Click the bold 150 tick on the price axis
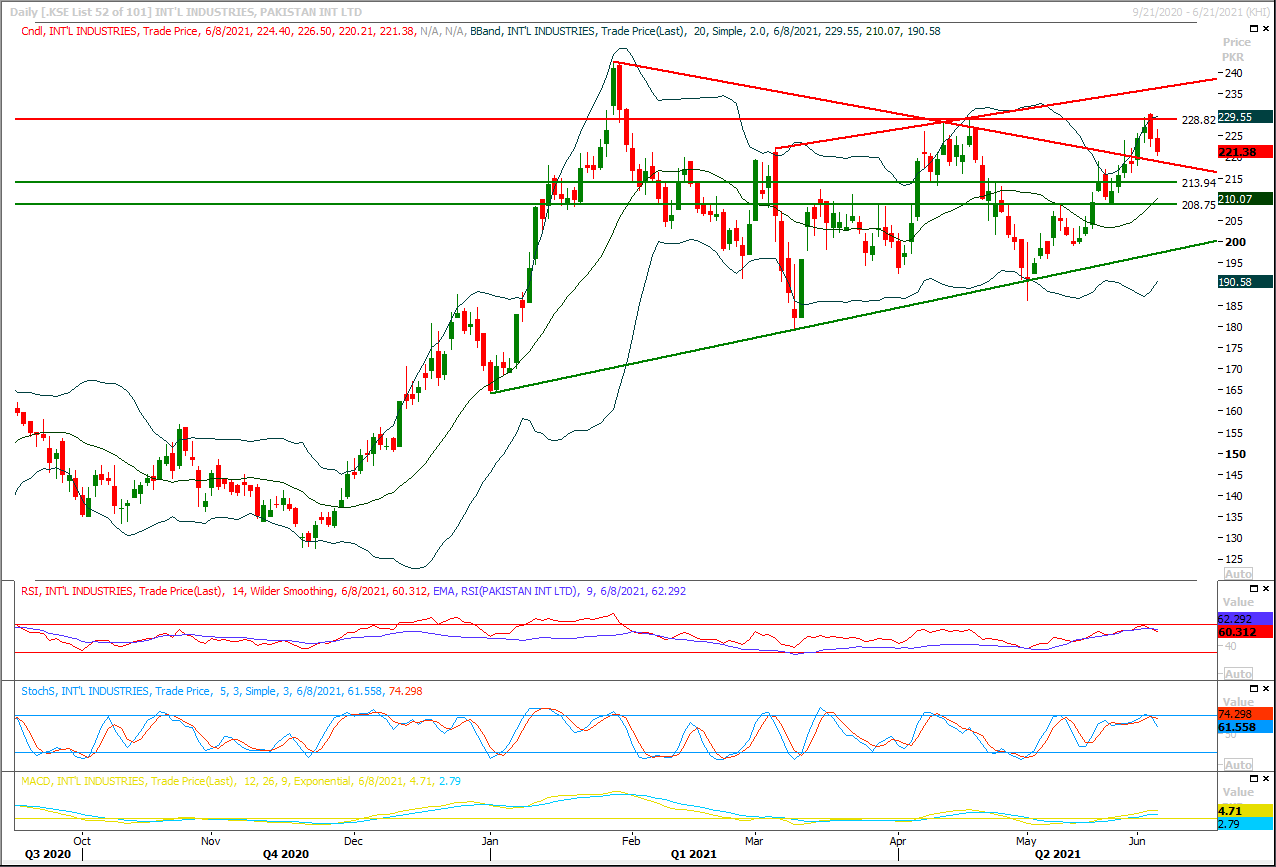This screenshot has height=867, width=1276. tap(1234, 454)
